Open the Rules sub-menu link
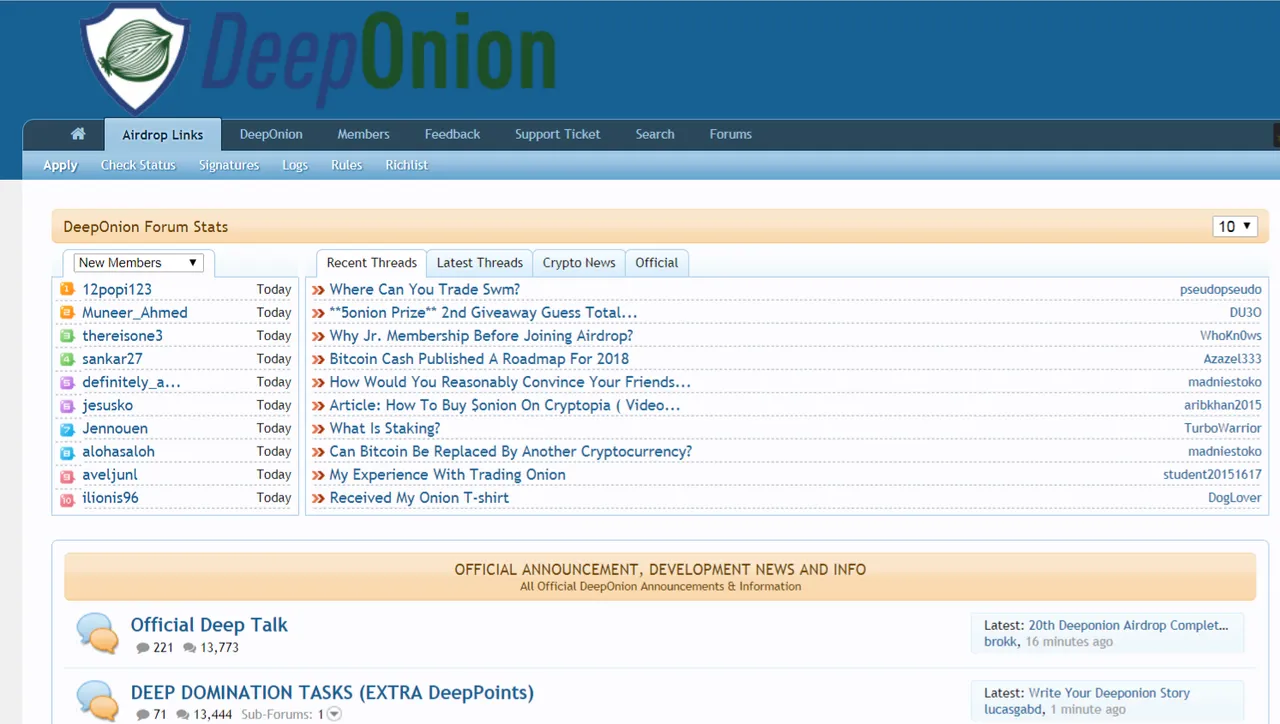1280x724 pixels. 346,165
